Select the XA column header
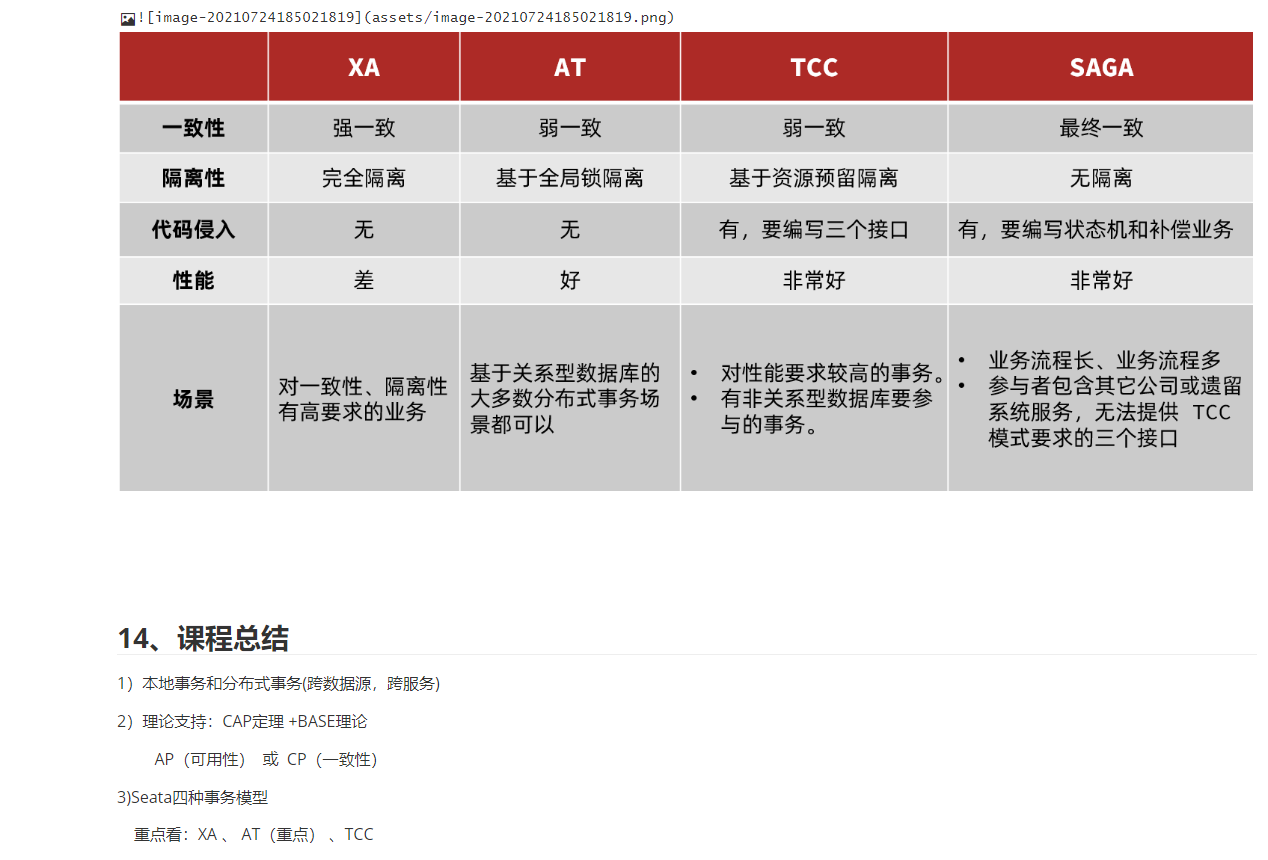 pyautogui.click(x=364, y=67)
